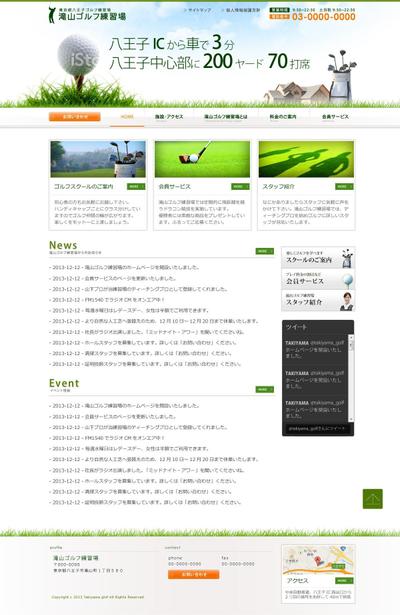Image resolution: width=400 pixels, height=615 pixels.
Task: Click the News item about FM1540 ラジオCM
Action: pyautogui.click(x=107, y=300)
